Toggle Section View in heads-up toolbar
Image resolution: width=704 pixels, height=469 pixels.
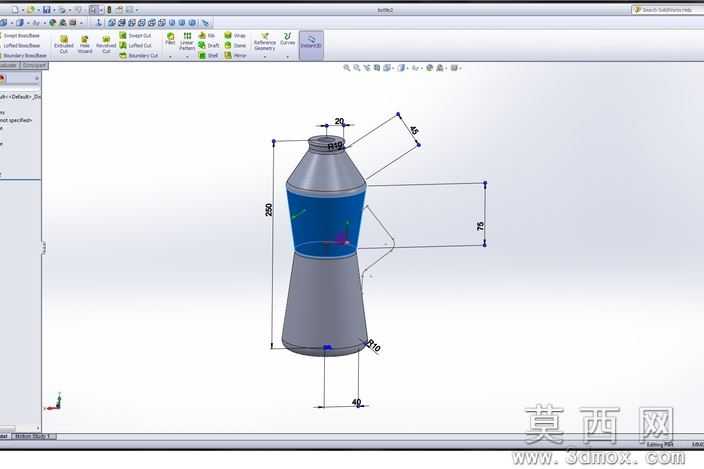[x=377, y=68]
